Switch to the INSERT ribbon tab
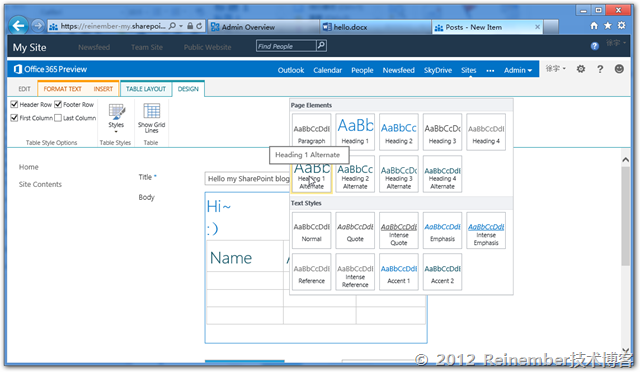This screenshot has height=372, width=640. (x=103, y=89)
